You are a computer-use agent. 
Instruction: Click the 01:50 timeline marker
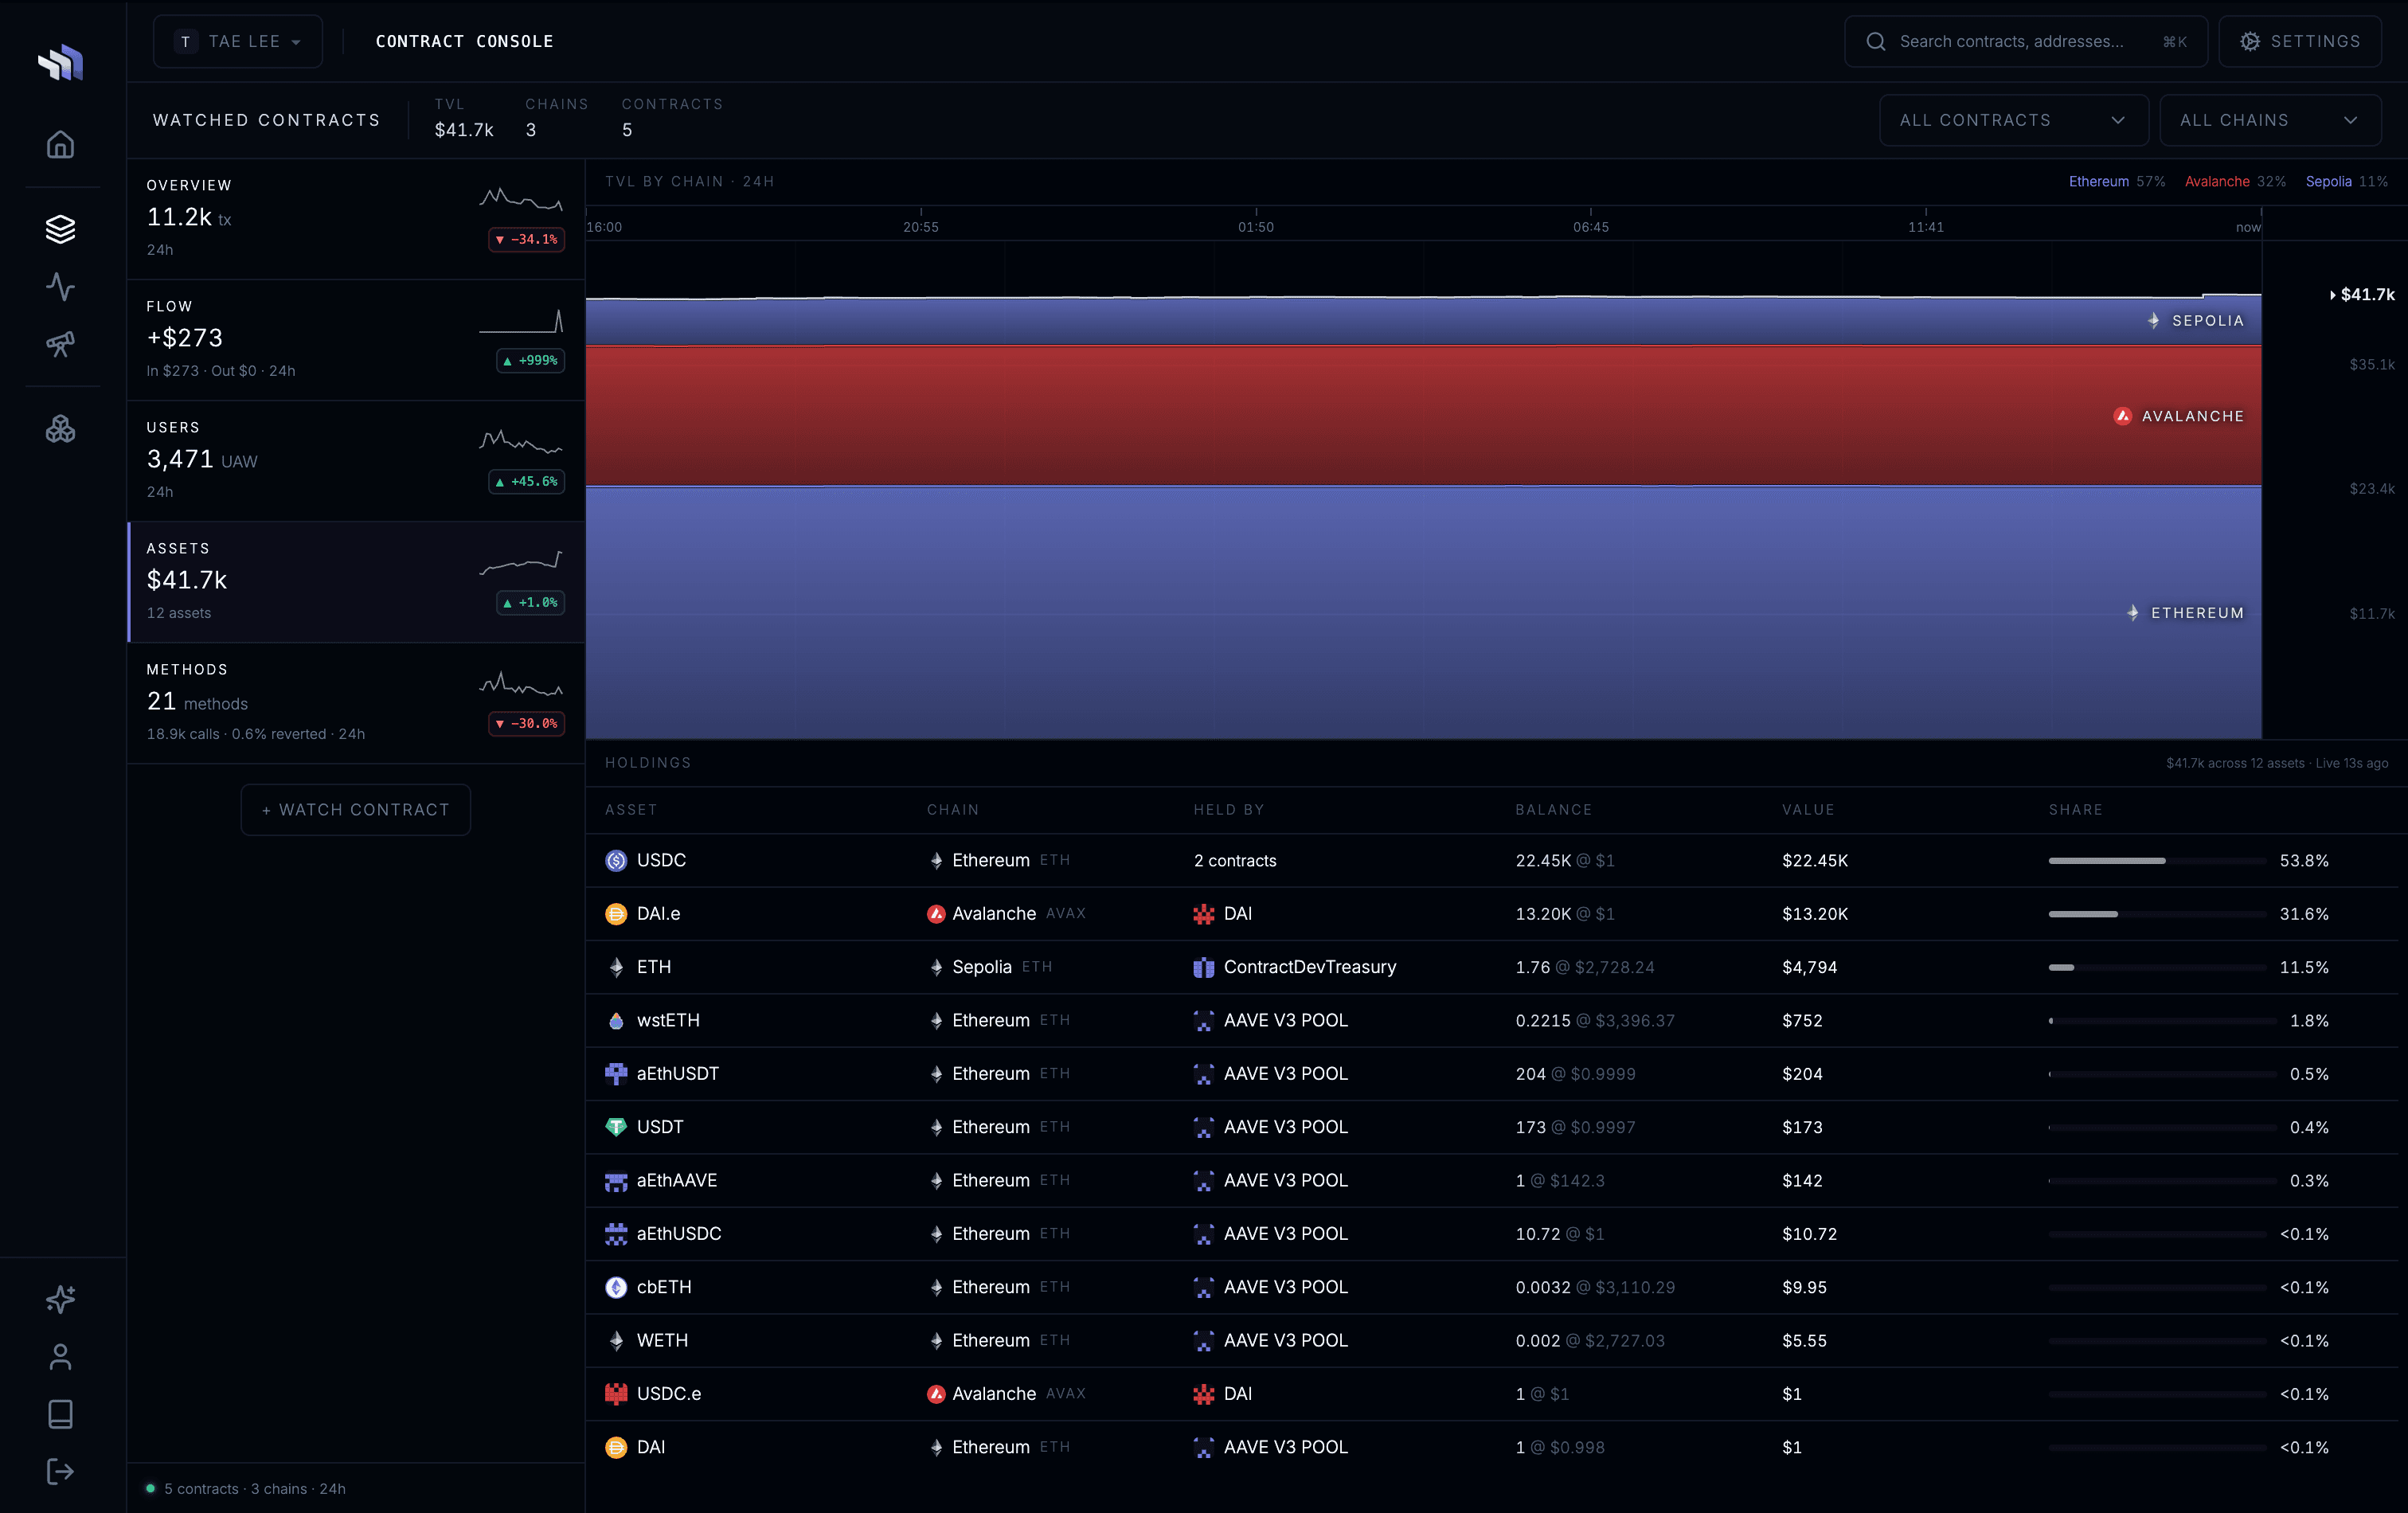coord(1256,227)
